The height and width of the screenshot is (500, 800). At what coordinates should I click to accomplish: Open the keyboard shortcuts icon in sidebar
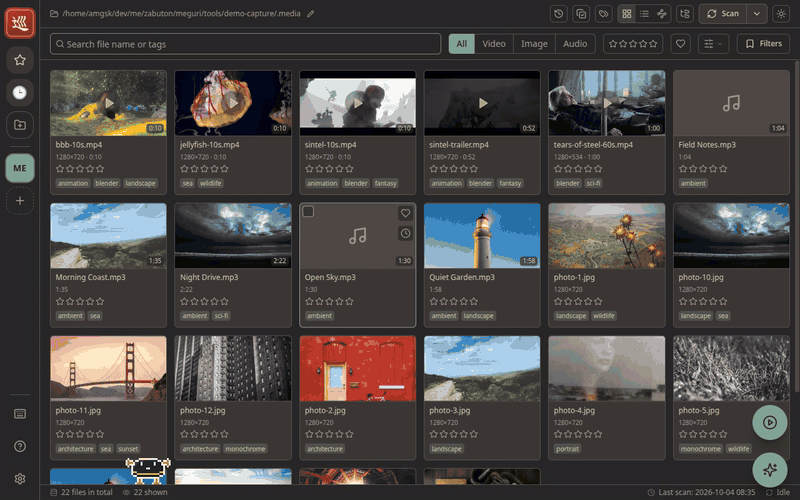click(20, 414)
